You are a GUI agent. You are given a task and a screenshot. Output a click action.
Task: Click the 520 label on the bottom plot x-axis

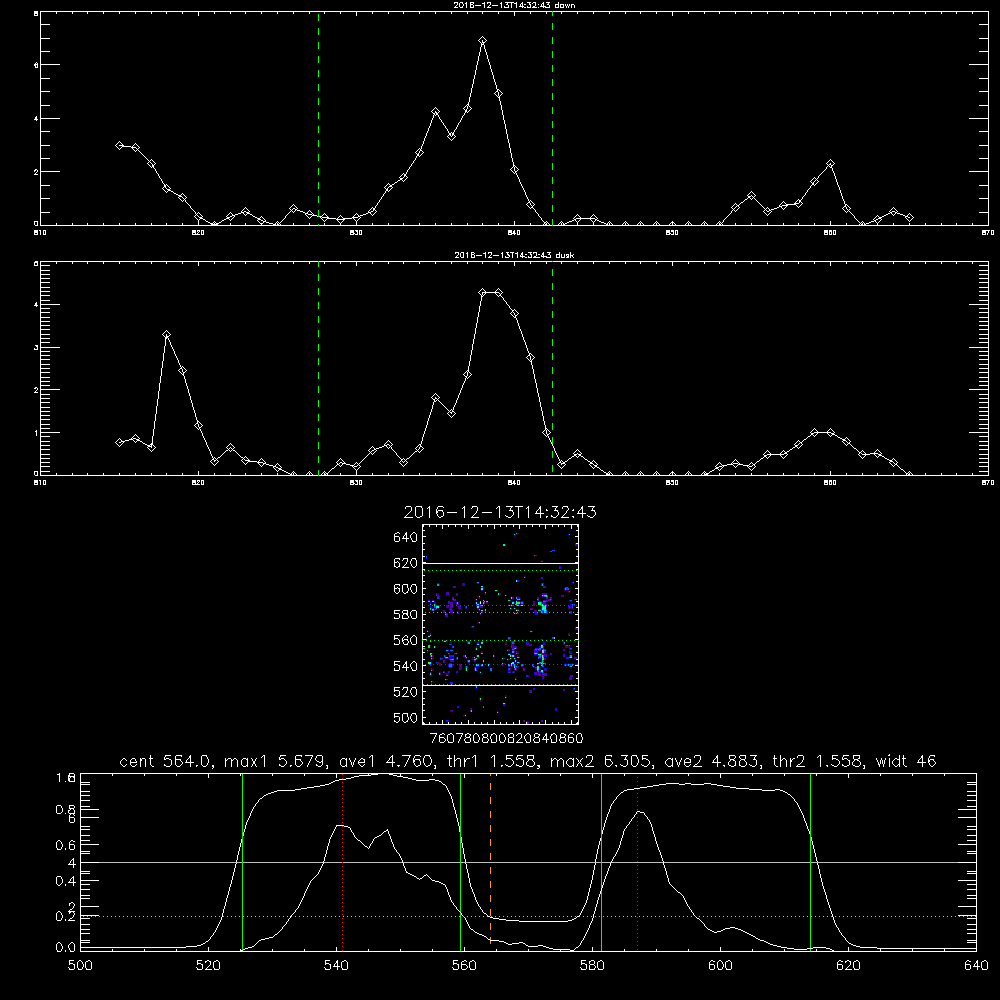click(208, 966)
